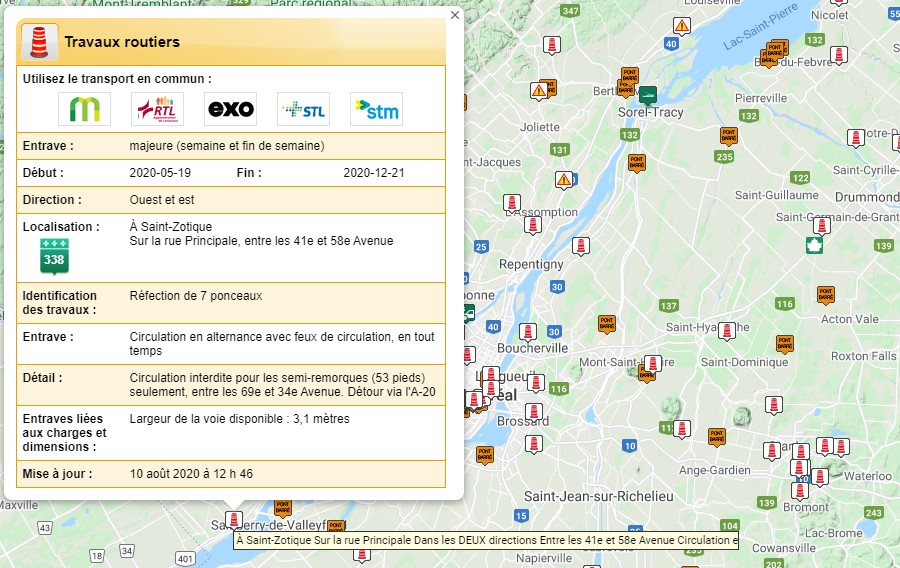Open warning triangle marker near highway 40
Viewport: 900px width, 568px height.
pos(682,26)
